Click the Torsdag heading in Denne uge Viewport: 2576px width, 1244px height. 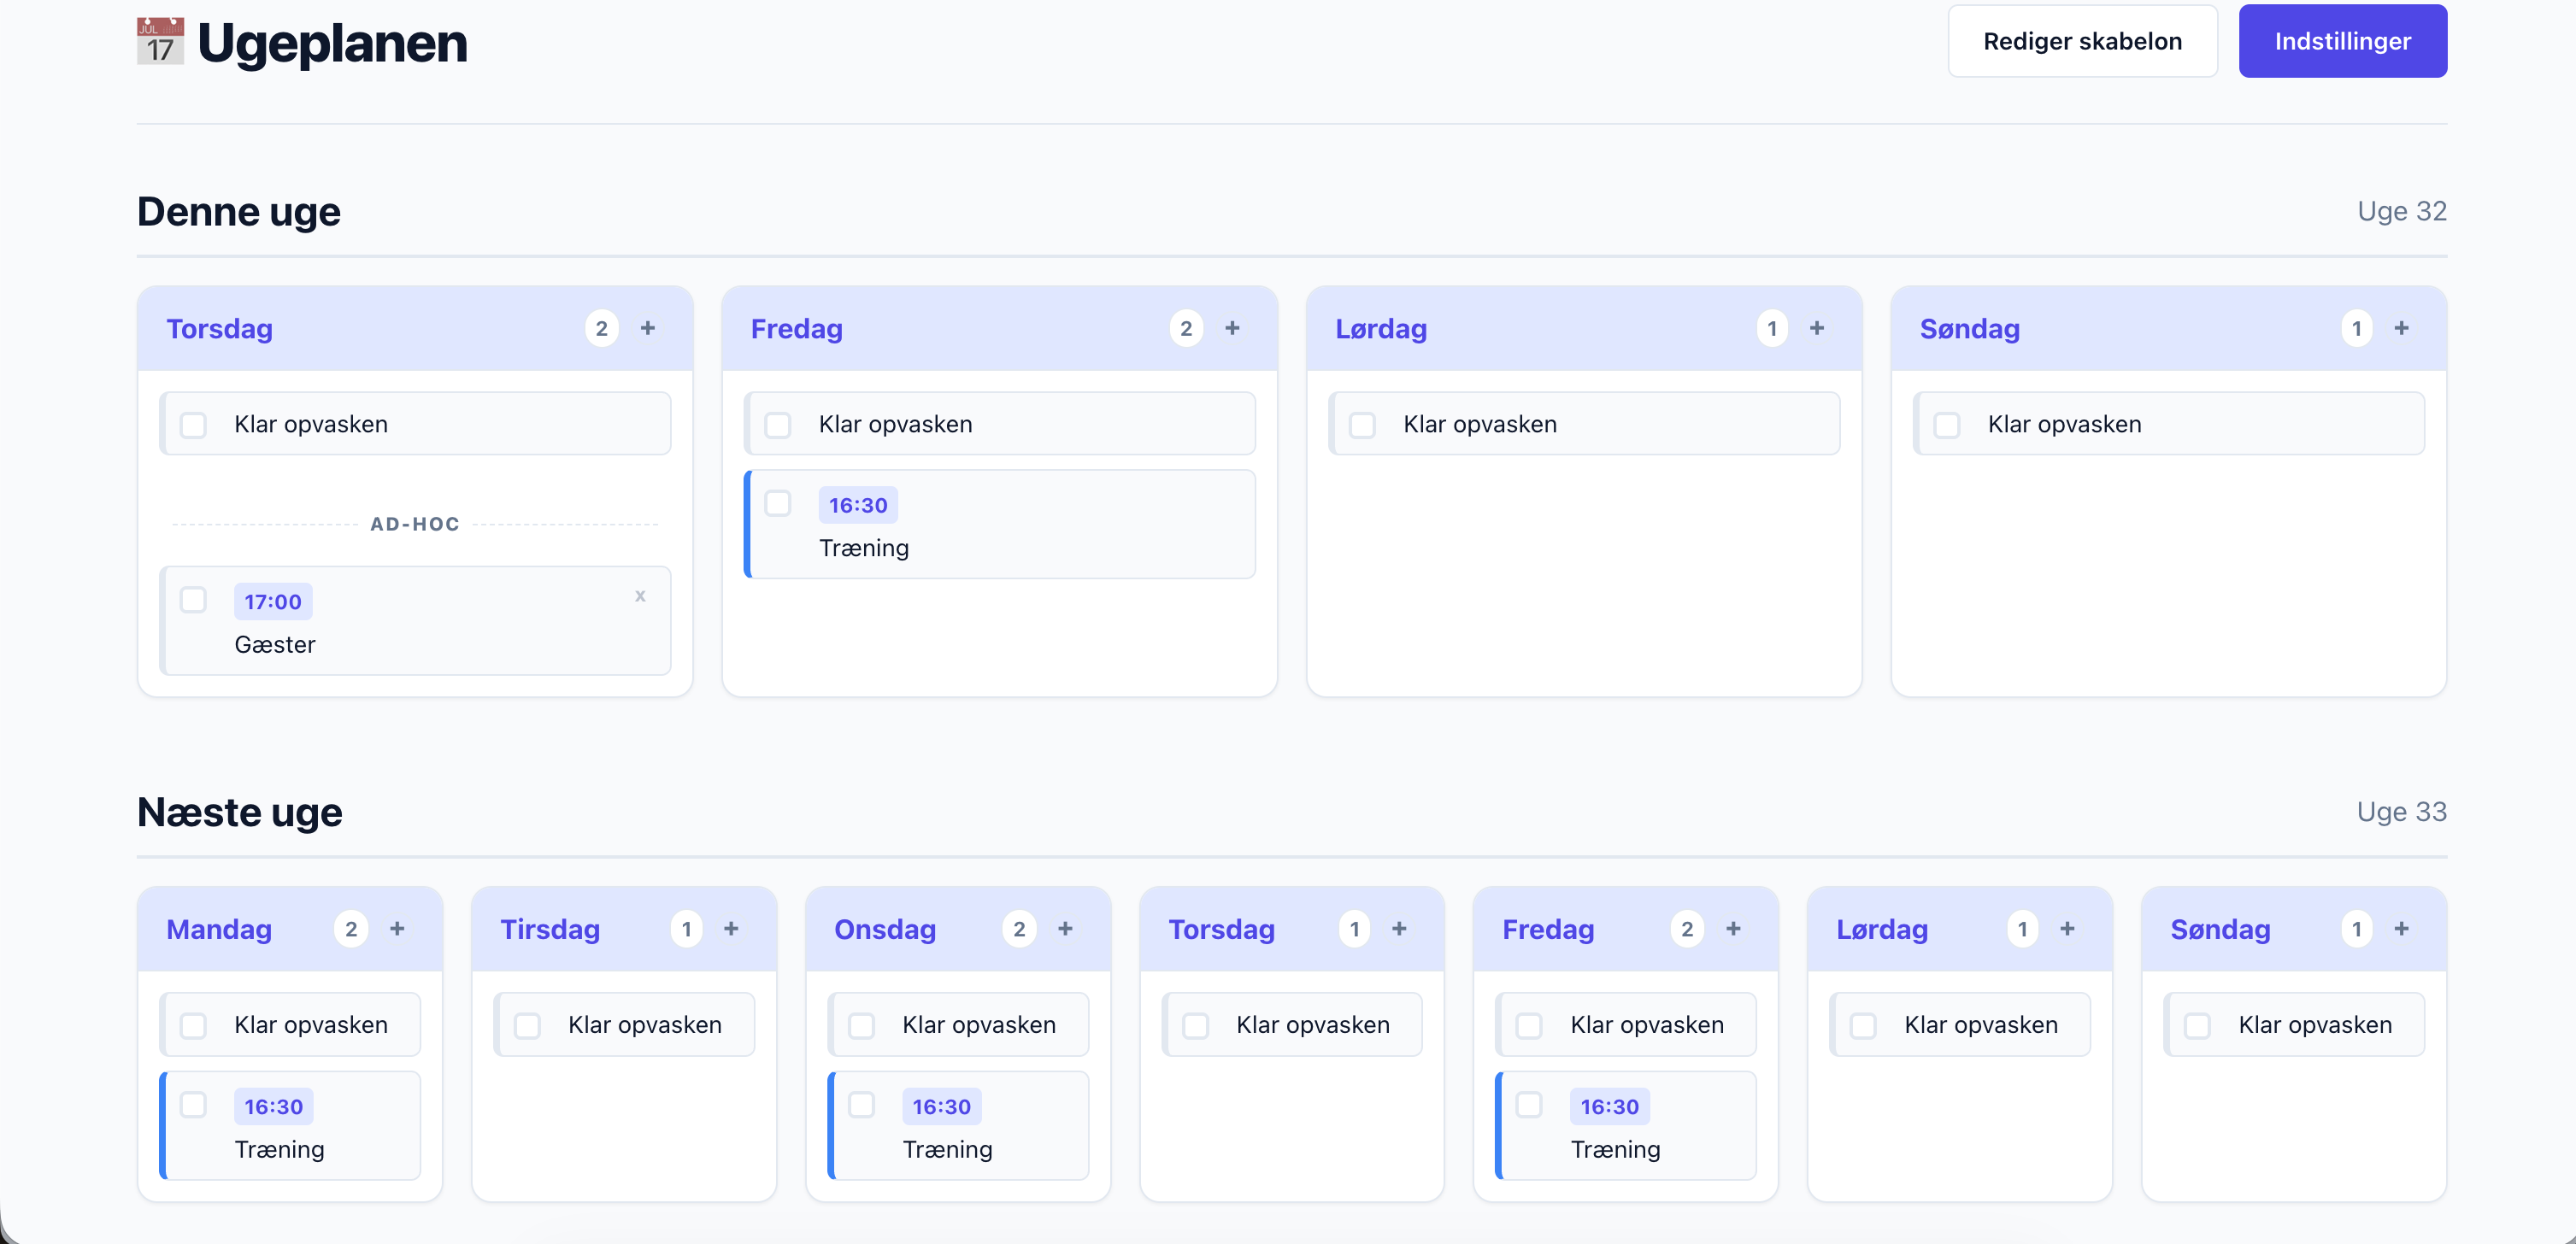tap(219, 328)
